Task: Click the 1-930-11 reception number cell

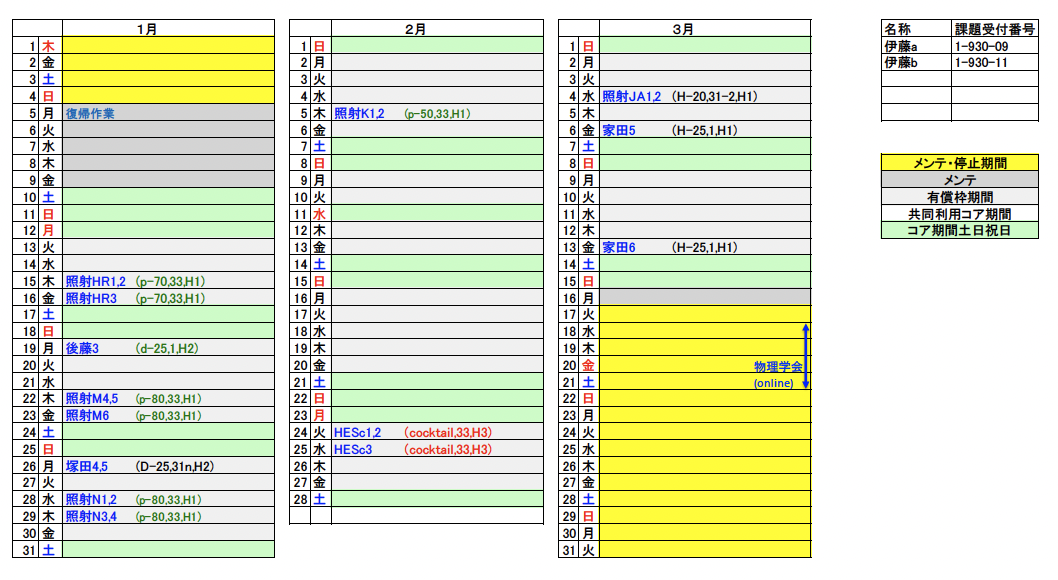Action: tap(981, 63)
